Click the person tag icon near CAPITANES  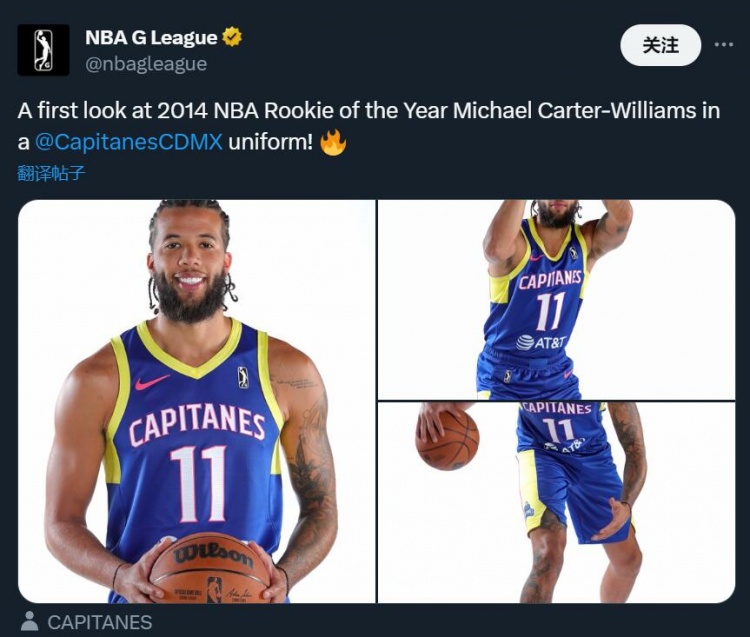point(30,621)
